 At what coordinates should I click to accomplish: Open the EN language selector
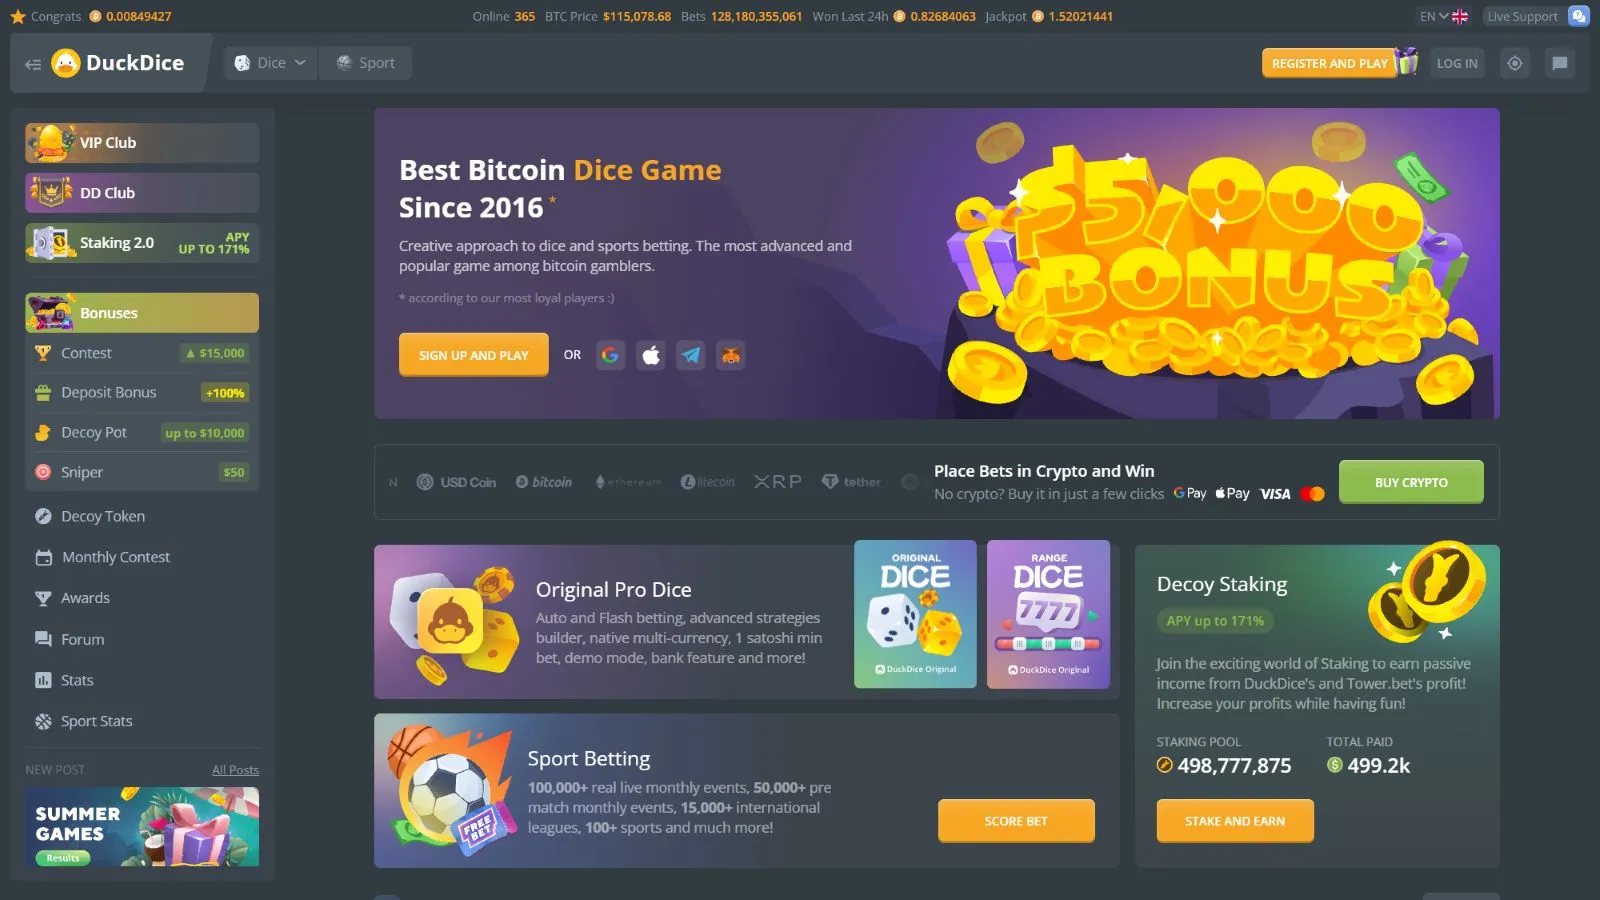1443,16
